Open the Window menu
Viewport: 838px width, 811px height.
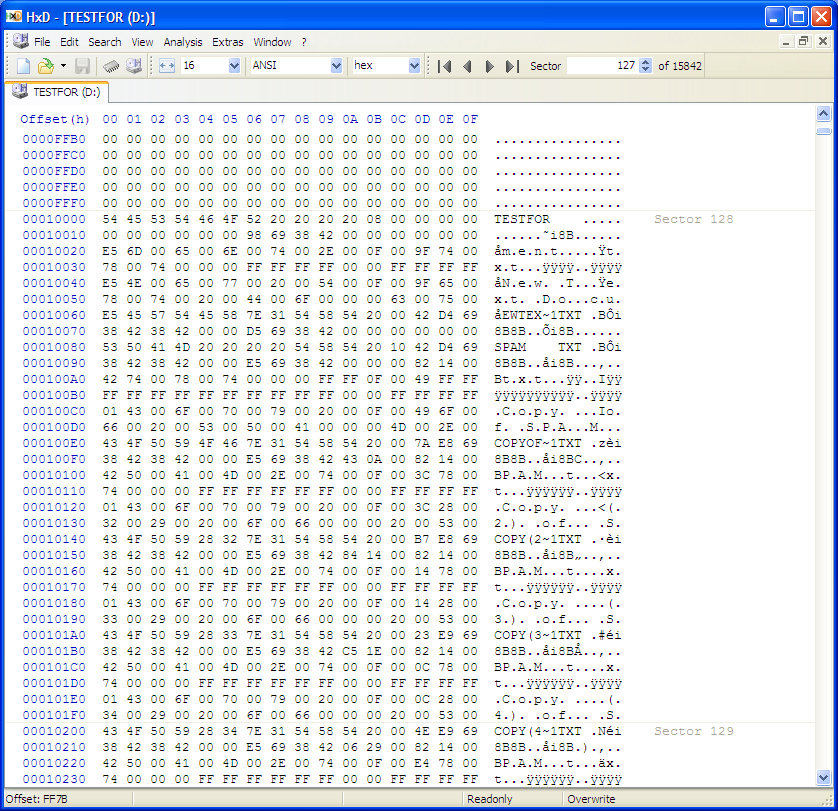coord(272,42)
